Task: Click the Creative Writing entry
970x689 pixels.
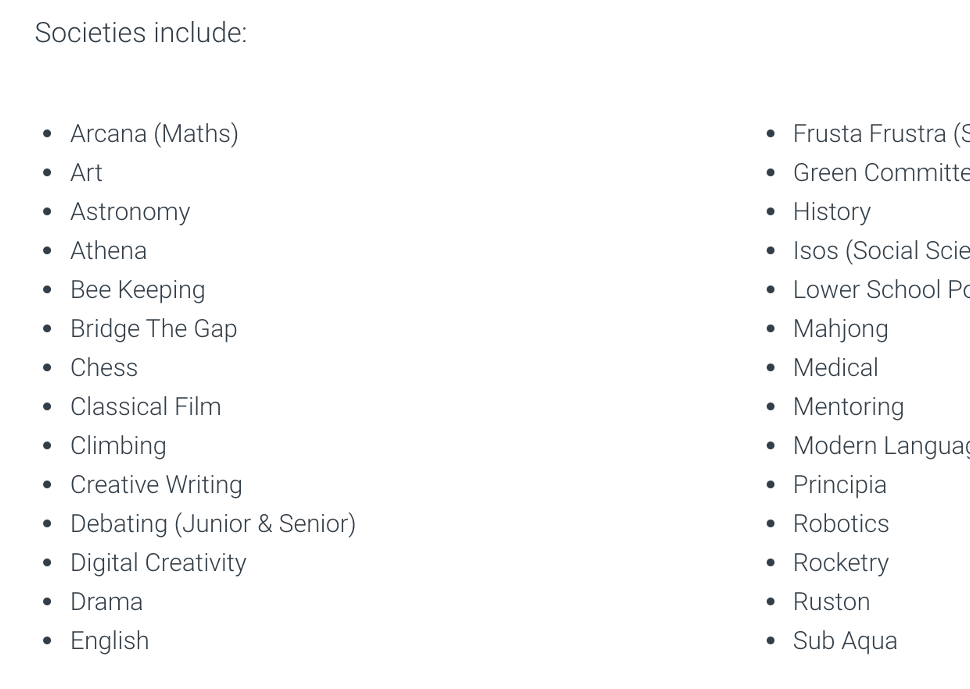Action: [x=156, y=484]
